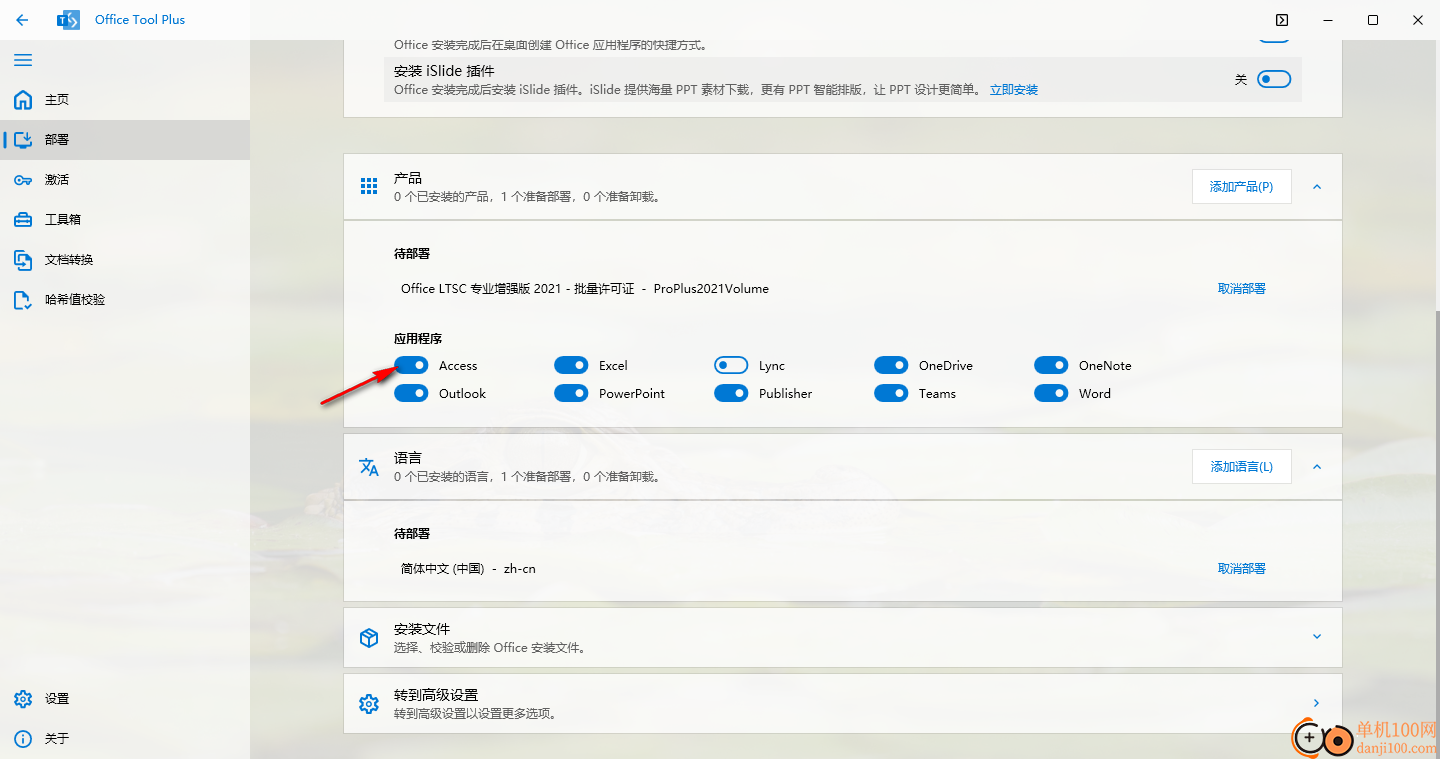Viewport: 1440px width, 759px height.
Task: Enable the Lync application toggle
Action: click(731, 365)
